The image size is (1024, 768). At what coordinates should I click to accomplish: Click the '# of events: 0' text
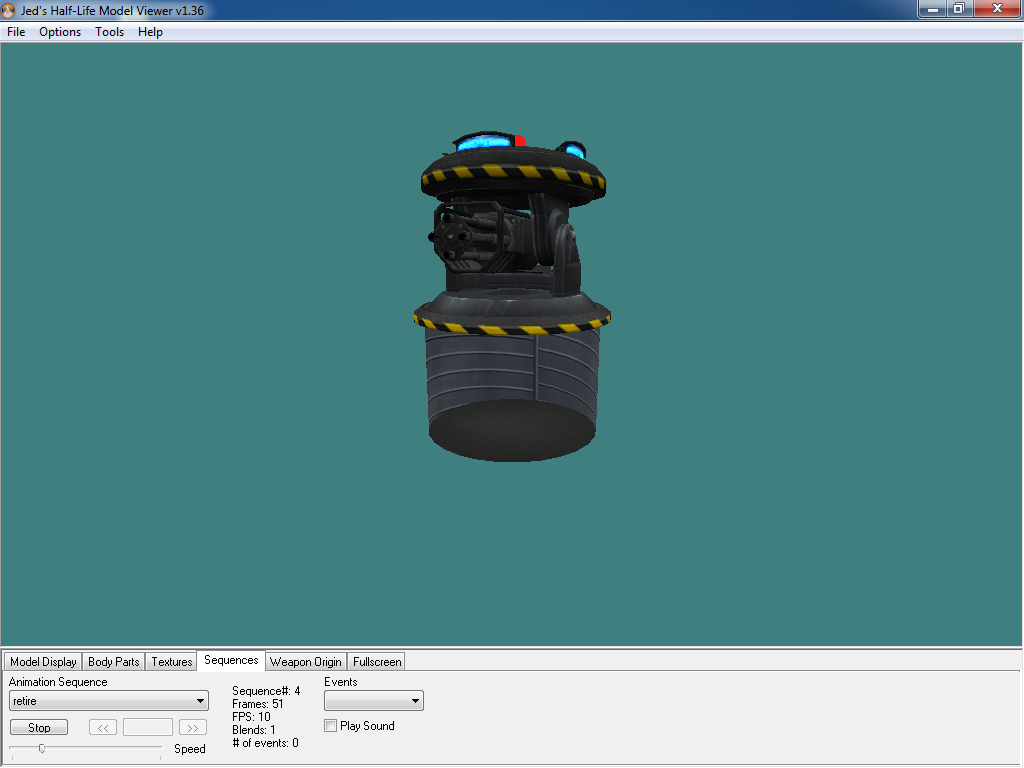[266, 743]
